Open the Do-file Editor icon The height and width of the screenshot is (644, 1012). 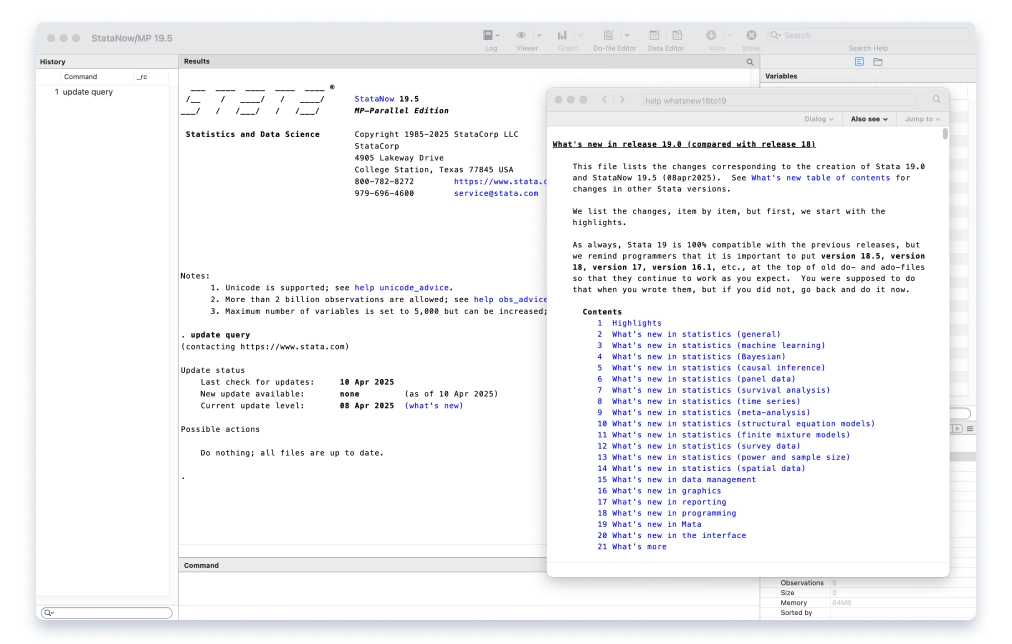click(x=608, y=35)
